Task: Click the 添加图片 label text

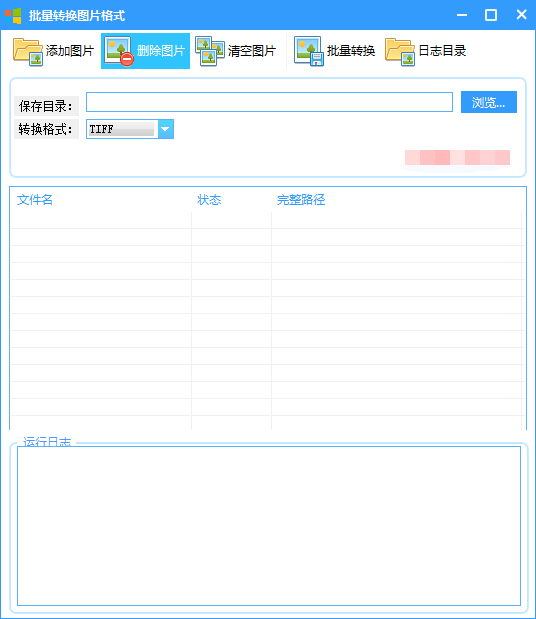Action: click(x=70, y=51)
